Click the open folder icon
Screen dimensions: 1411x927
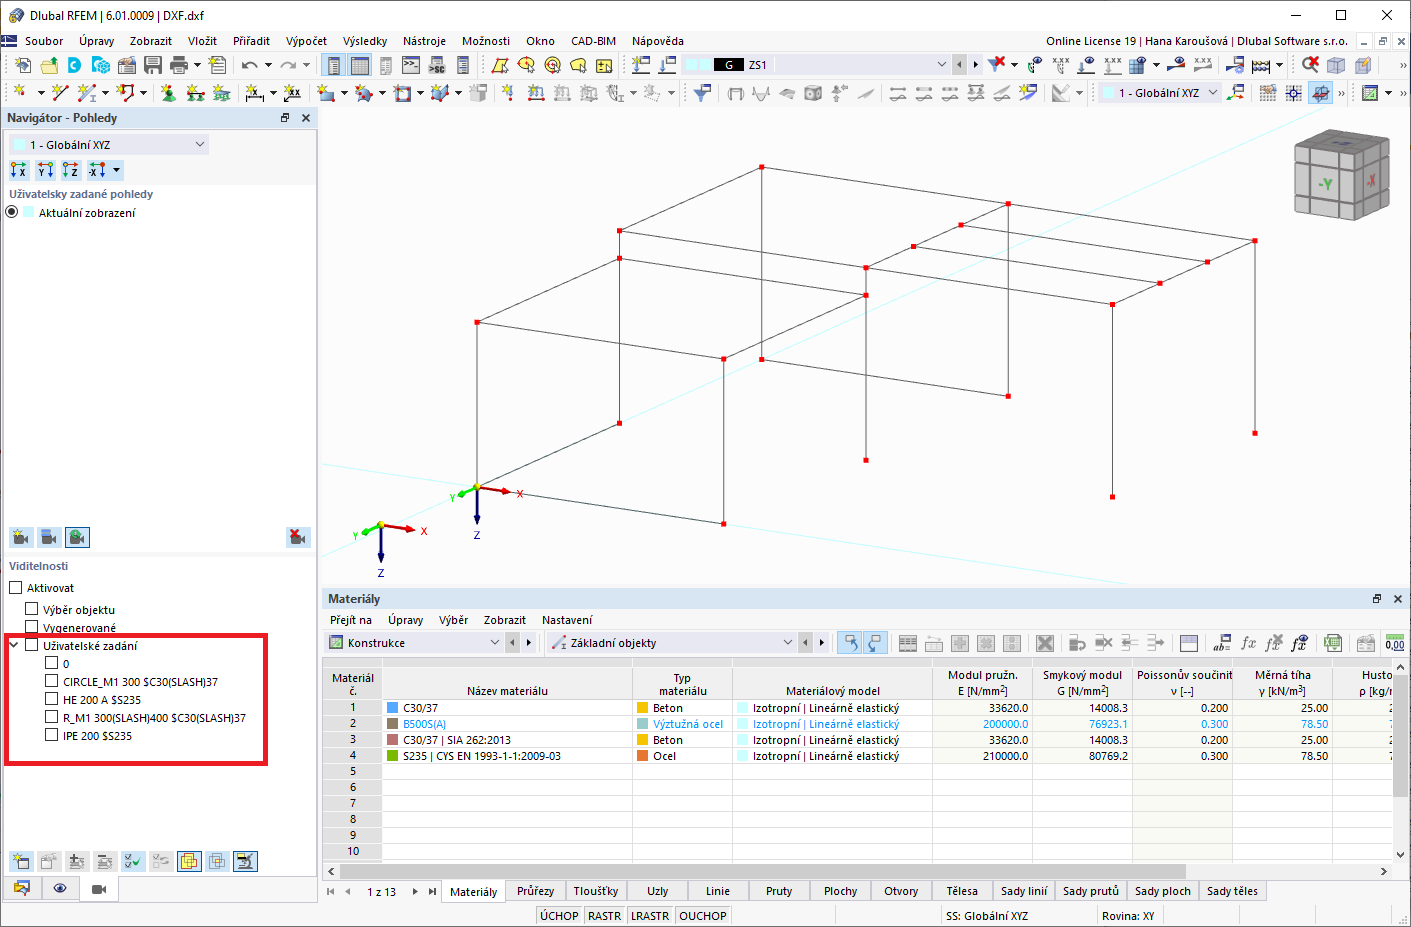tap(49, 65)
